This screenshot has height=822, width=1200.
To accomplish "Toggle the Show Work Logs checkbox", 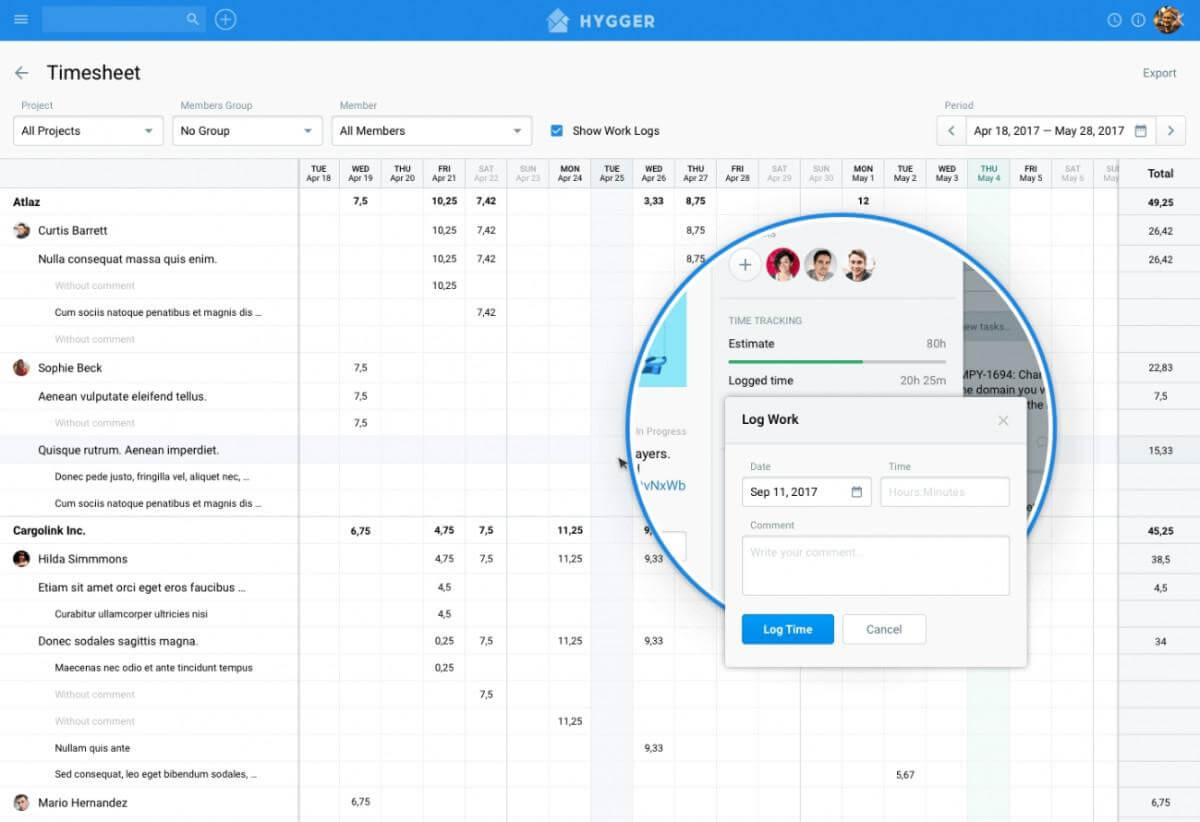I will [x=557, y=130].
